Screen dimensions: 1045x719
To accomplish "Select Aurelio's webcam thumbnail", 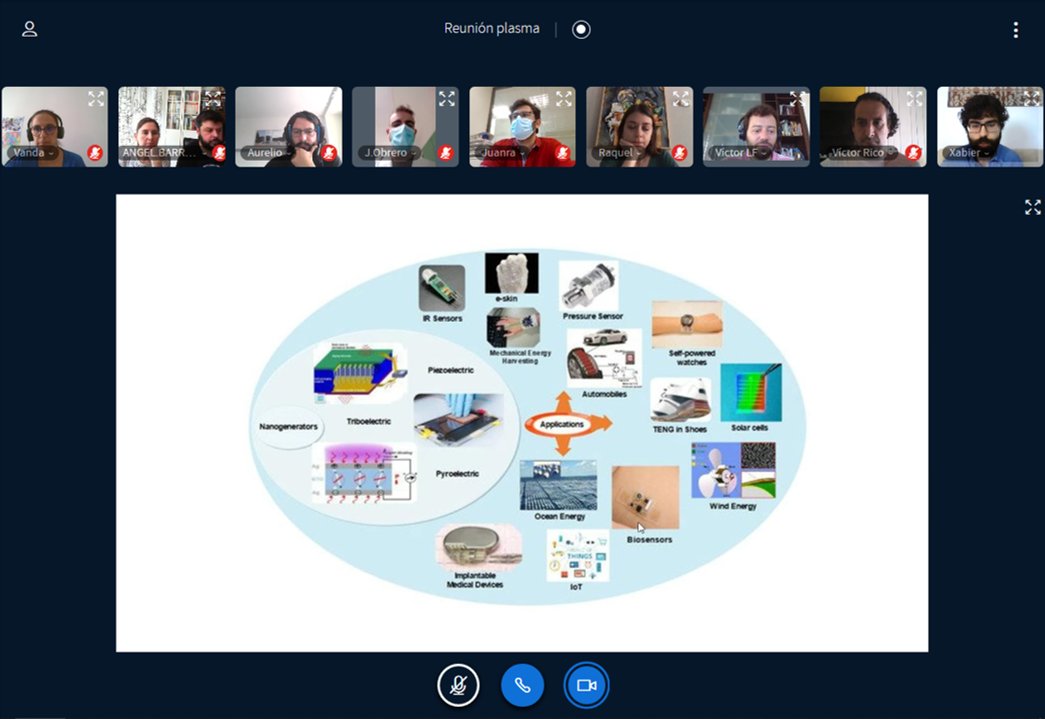I will point(289,127).
